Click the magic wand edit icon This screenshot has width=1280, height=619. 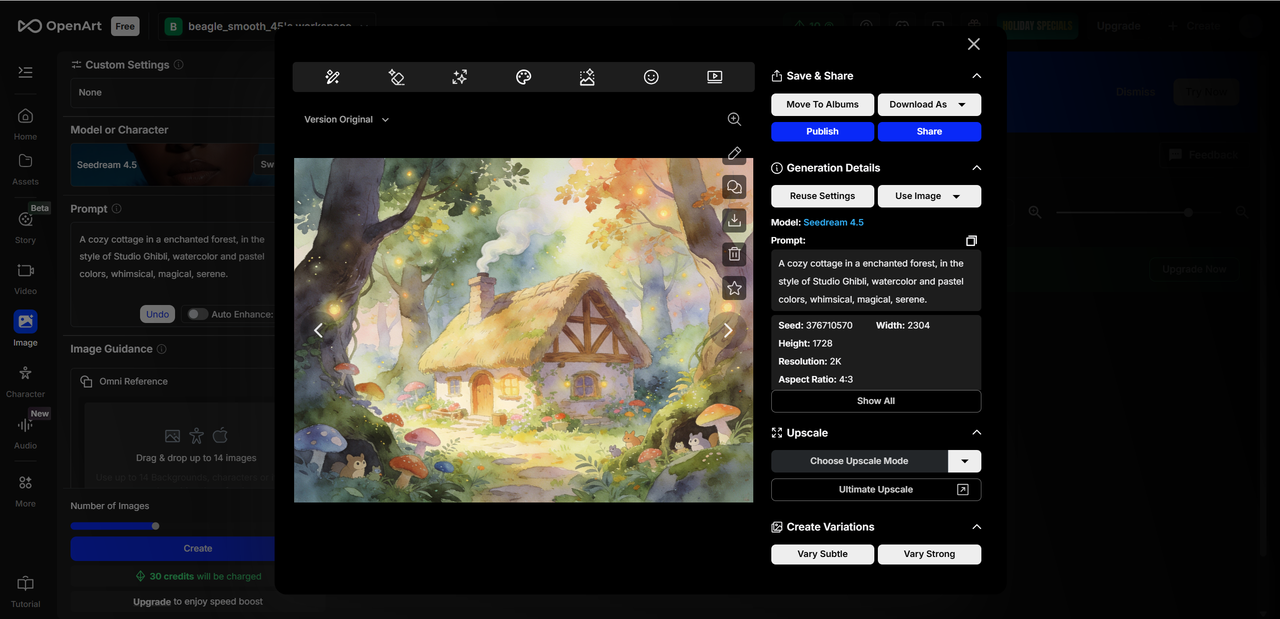(333, 77)
